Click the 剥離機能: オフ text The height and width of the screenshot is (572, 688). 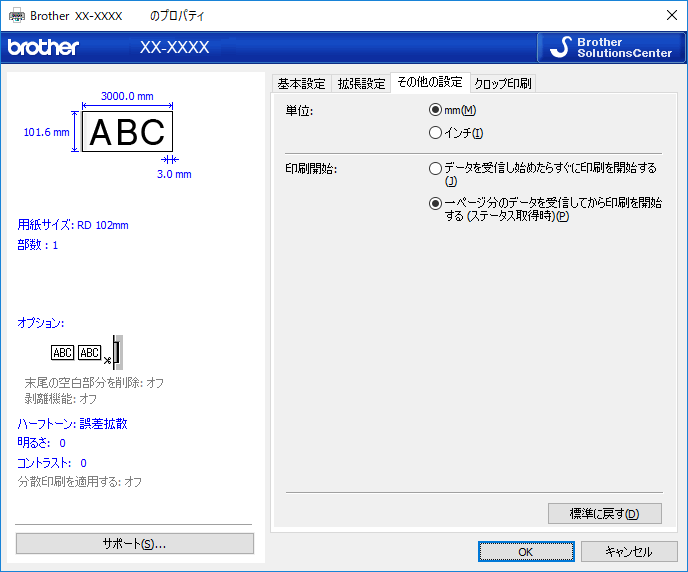[61, 399]
